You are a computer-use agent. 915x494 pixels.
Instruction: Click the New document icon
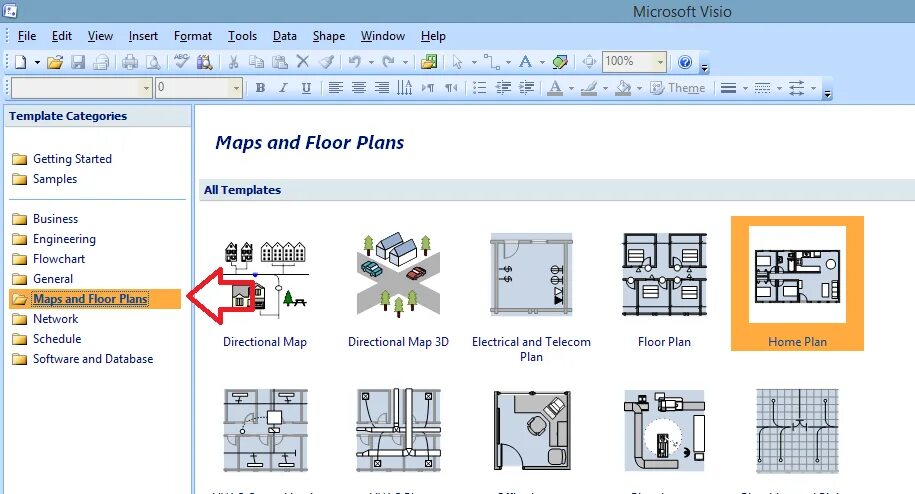click(x=20, y=62)
